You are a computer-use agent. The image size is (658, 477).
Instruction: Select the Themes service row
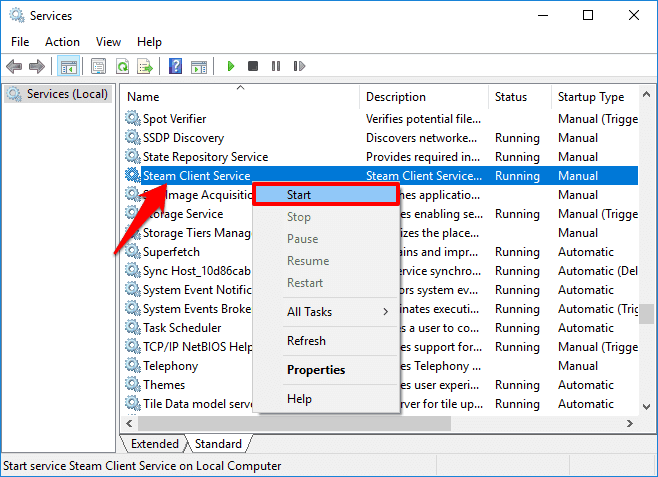coord(381,385)
